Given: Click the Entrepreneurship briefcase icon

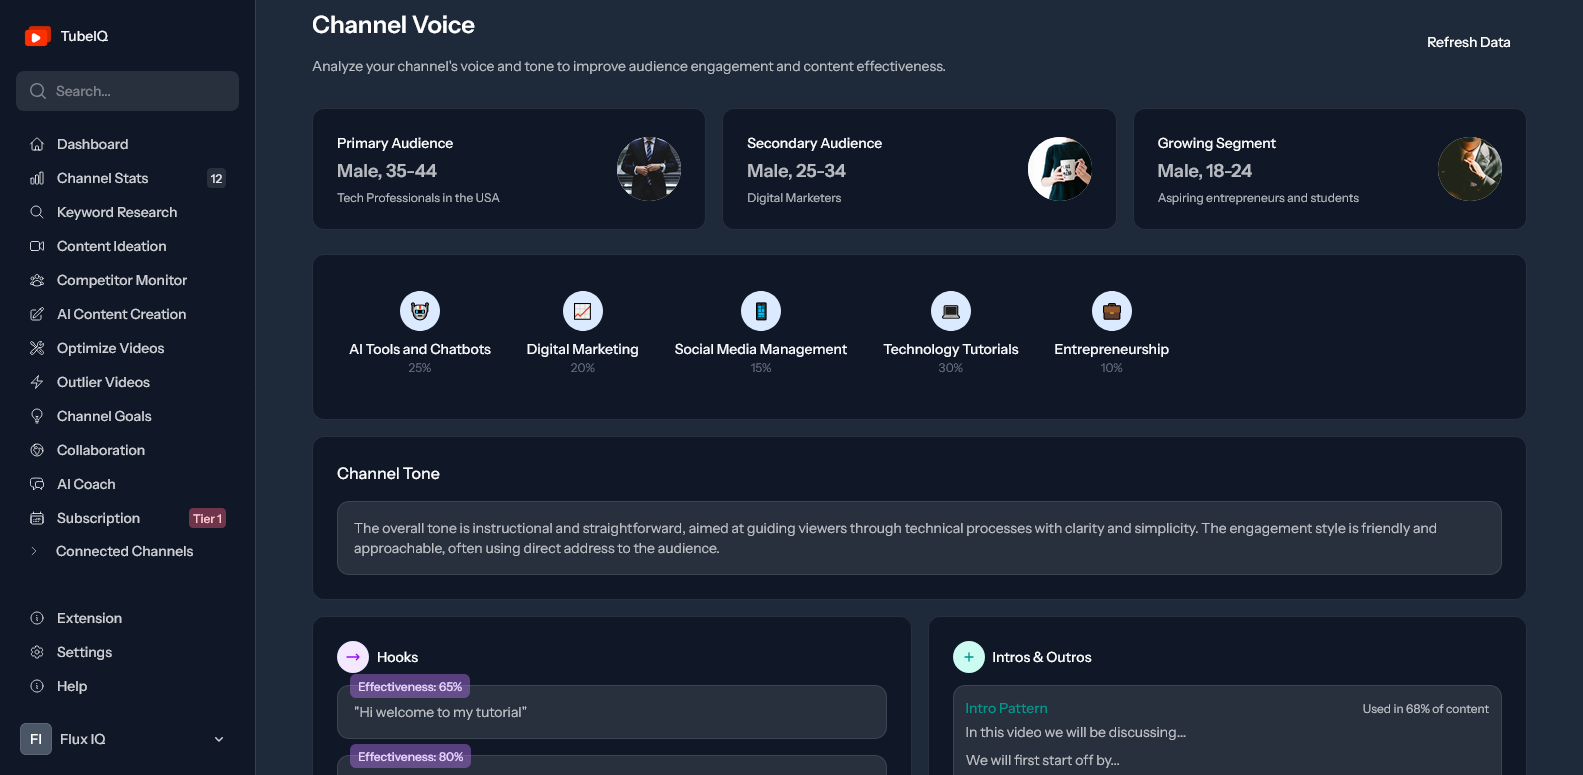Looking at the screenshot, I should coord(1111,311).
